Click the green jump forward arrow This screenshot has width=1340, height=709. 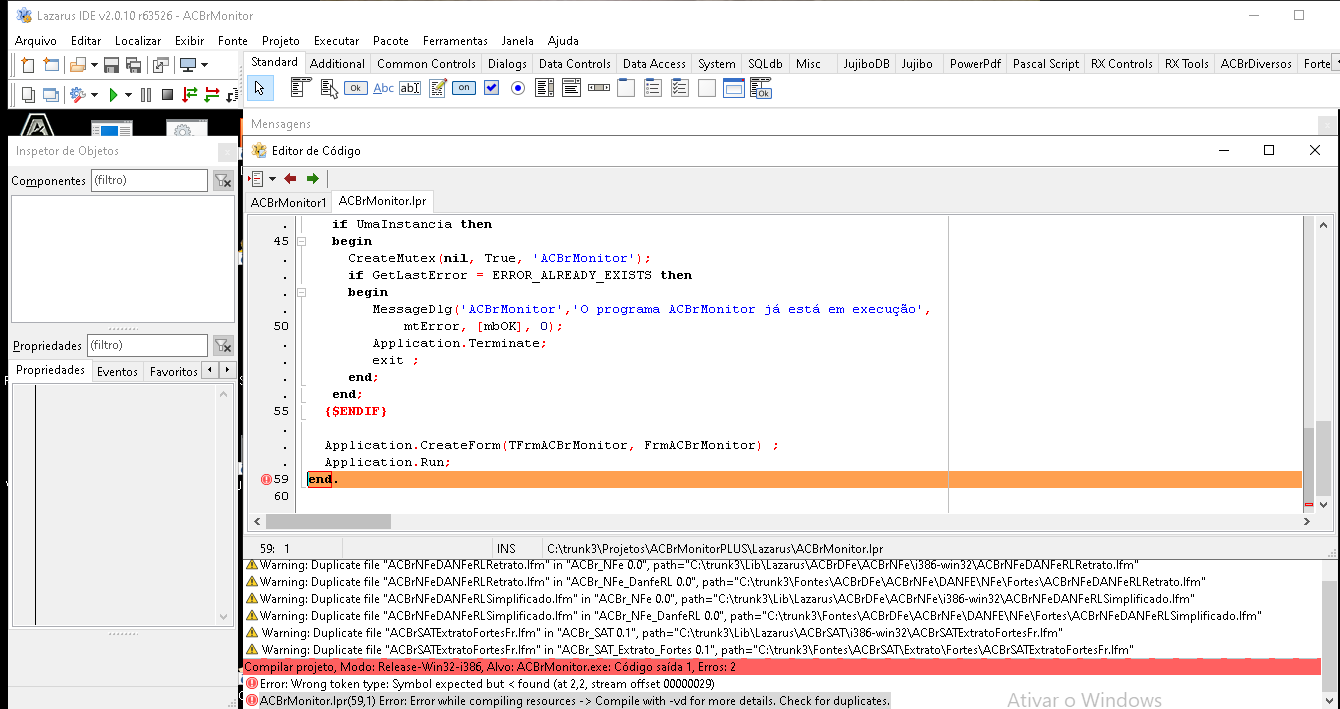(x=313, y=178)
